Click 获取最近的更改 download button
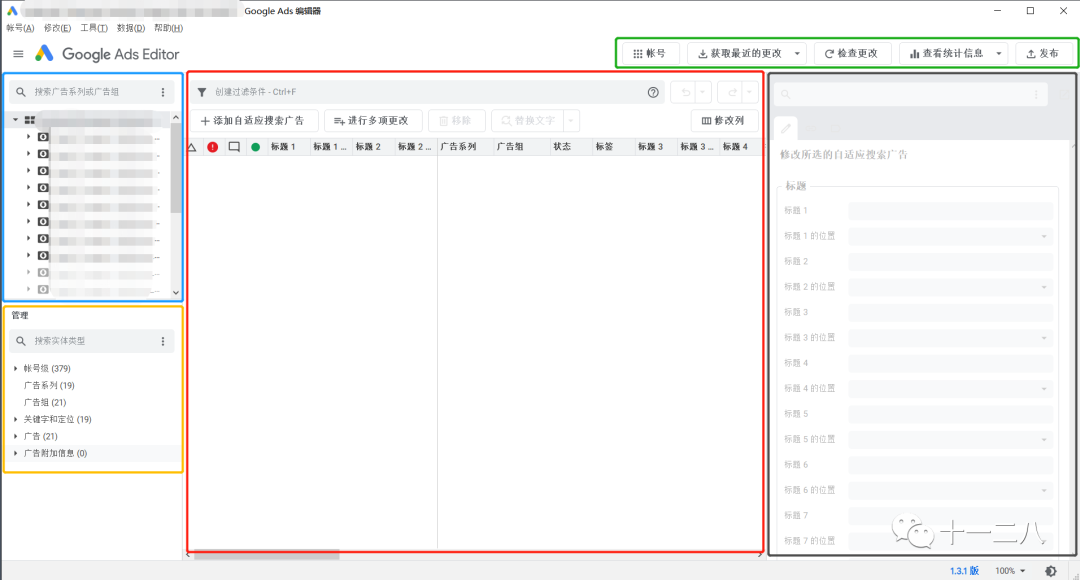Screen dimensions: 1080x580 click(x=740, y=53)
